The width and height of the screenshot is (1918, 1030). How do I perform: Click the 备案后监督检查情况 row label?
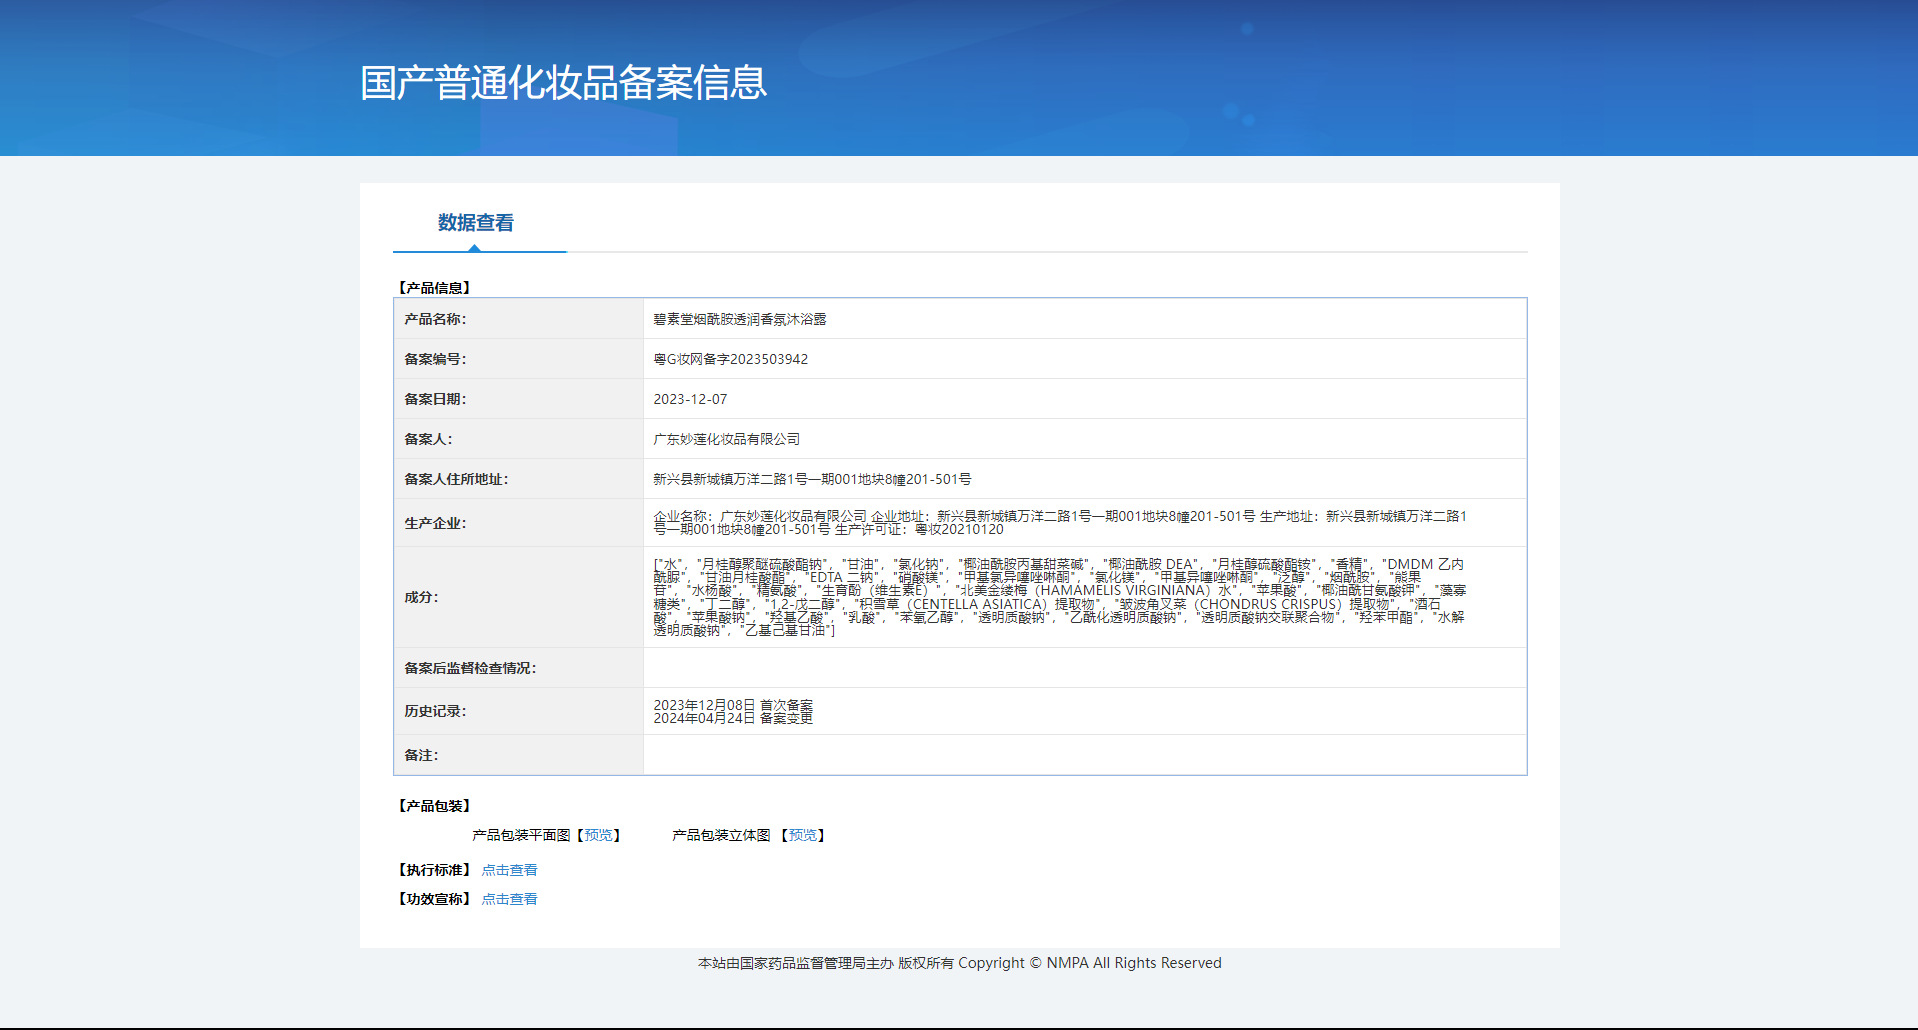(x=470, y=668)
